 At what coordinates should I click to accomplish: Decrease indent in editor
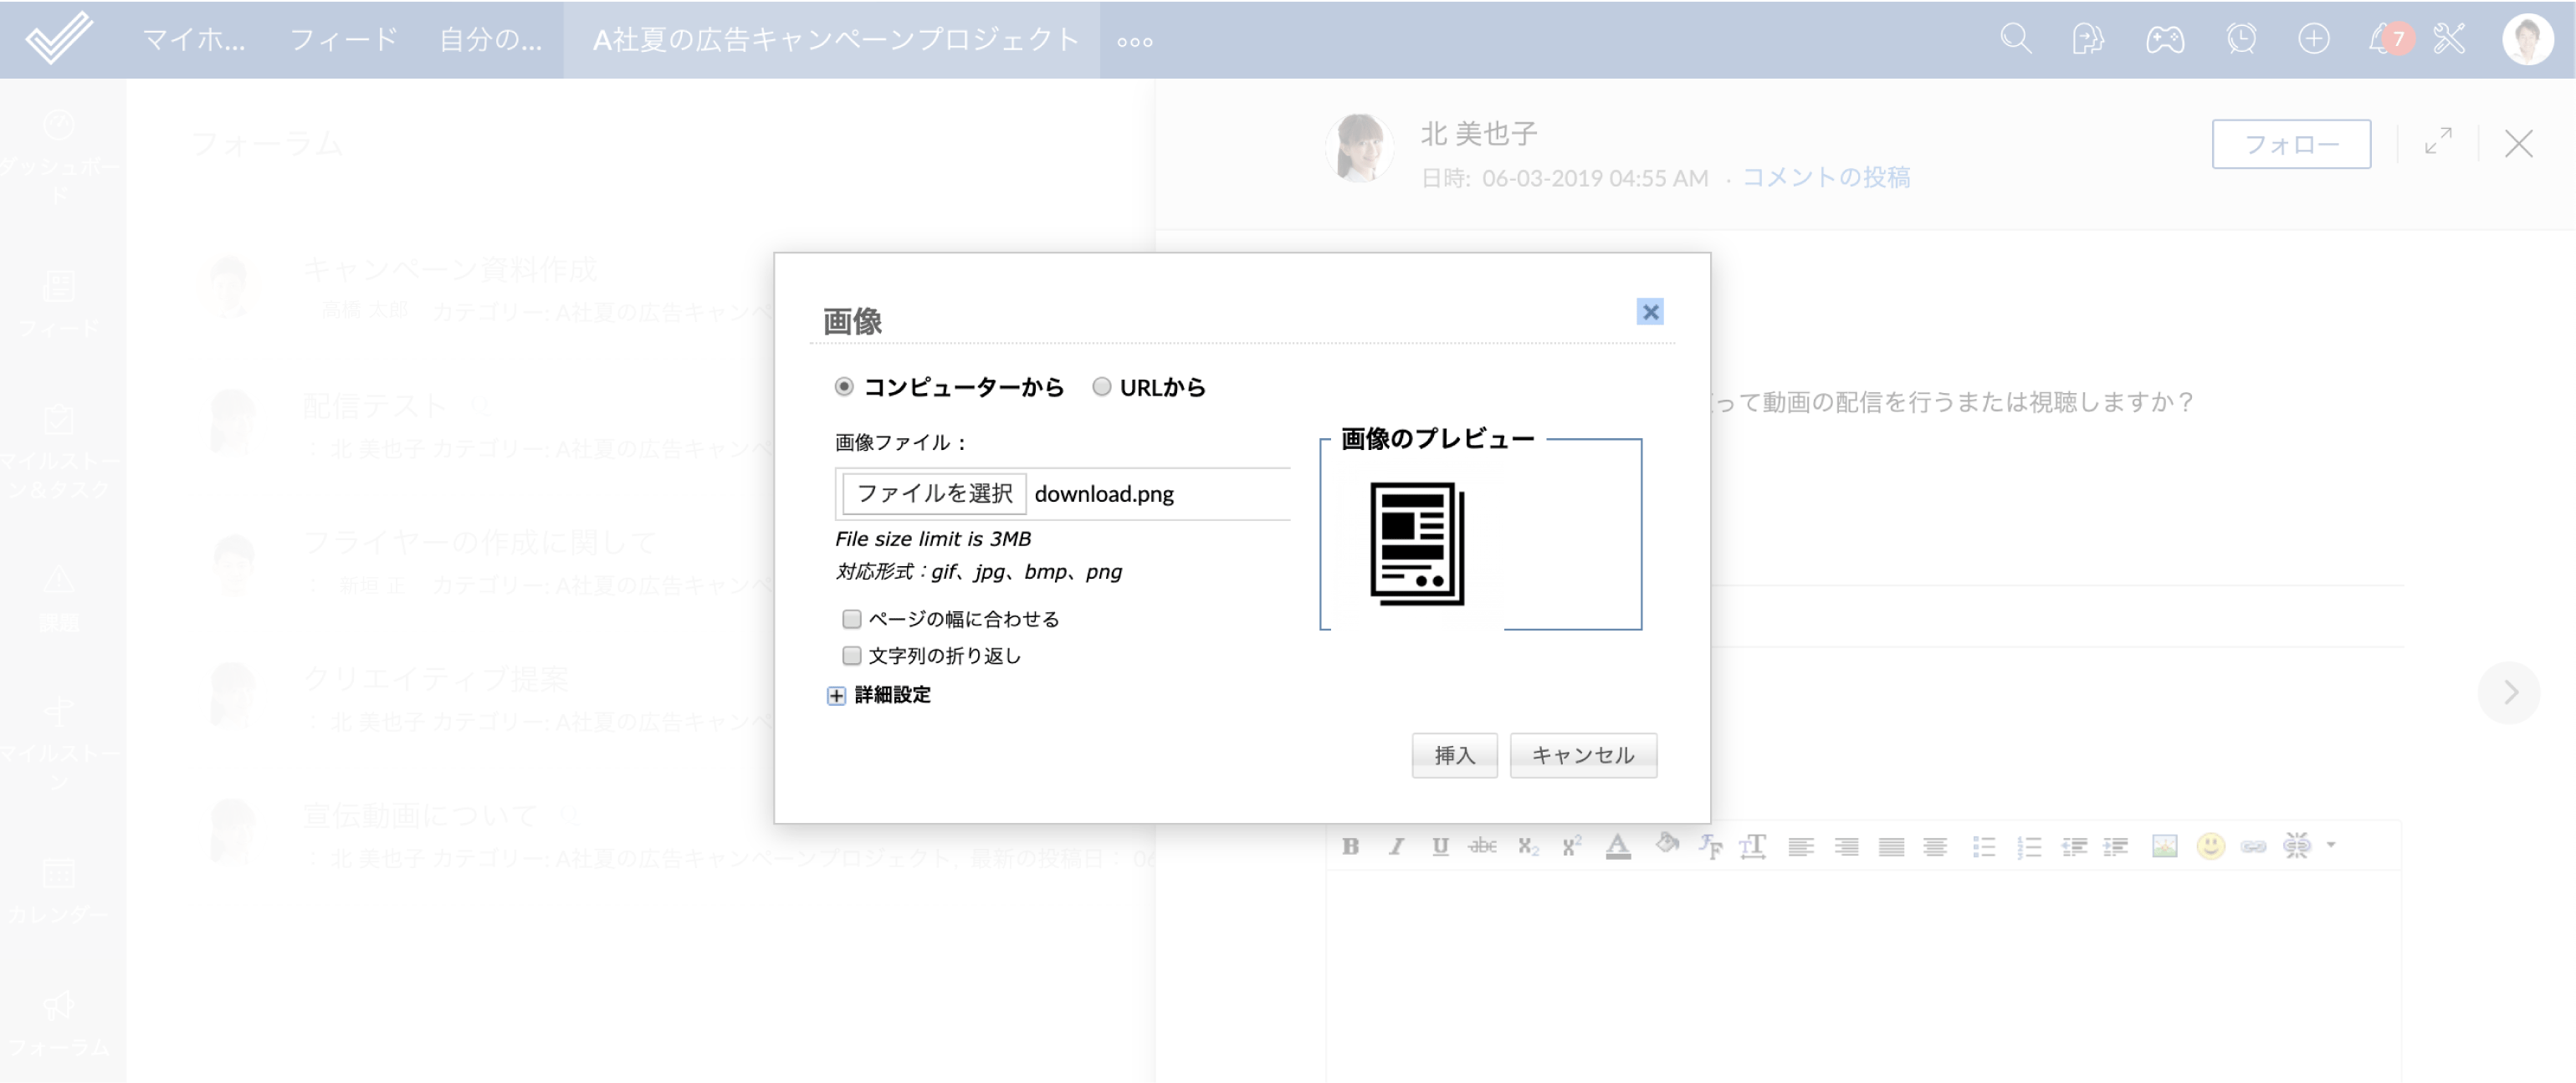point(2074,847)
